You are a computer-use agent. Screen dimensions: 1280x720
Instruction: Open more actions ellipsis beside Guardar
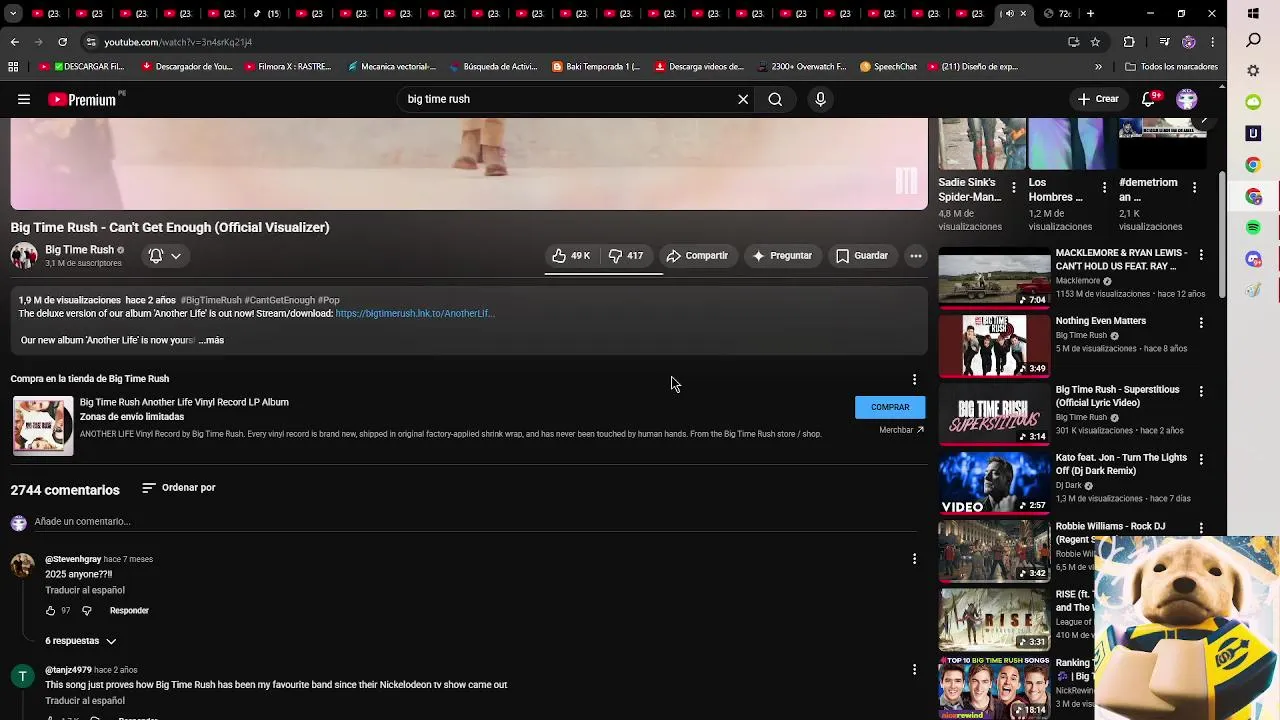(915, 256)
